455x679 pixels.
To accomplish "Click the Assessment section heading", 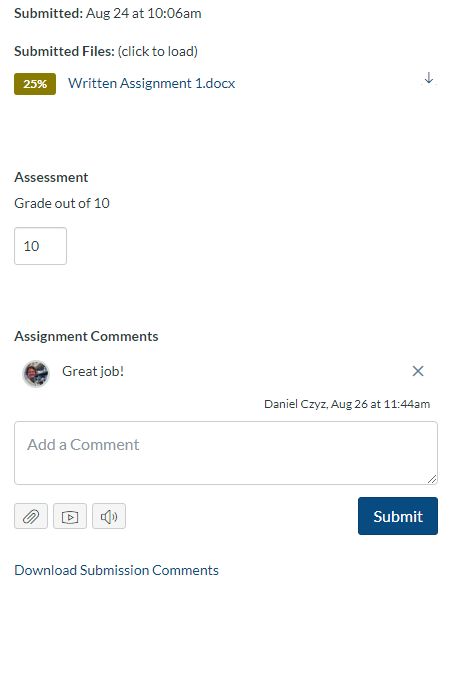I will tap(51, 177).
